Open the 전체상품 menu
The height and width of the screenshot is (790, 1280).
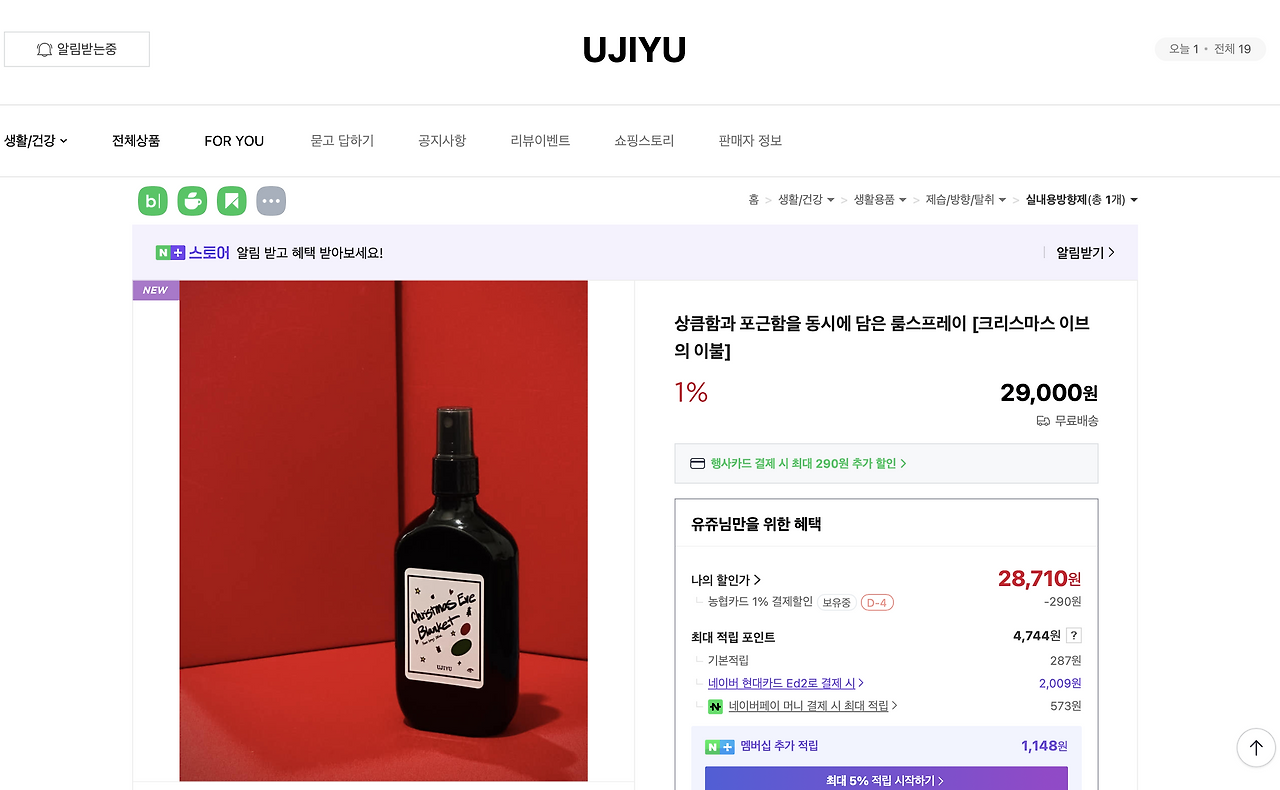point(136,141)
